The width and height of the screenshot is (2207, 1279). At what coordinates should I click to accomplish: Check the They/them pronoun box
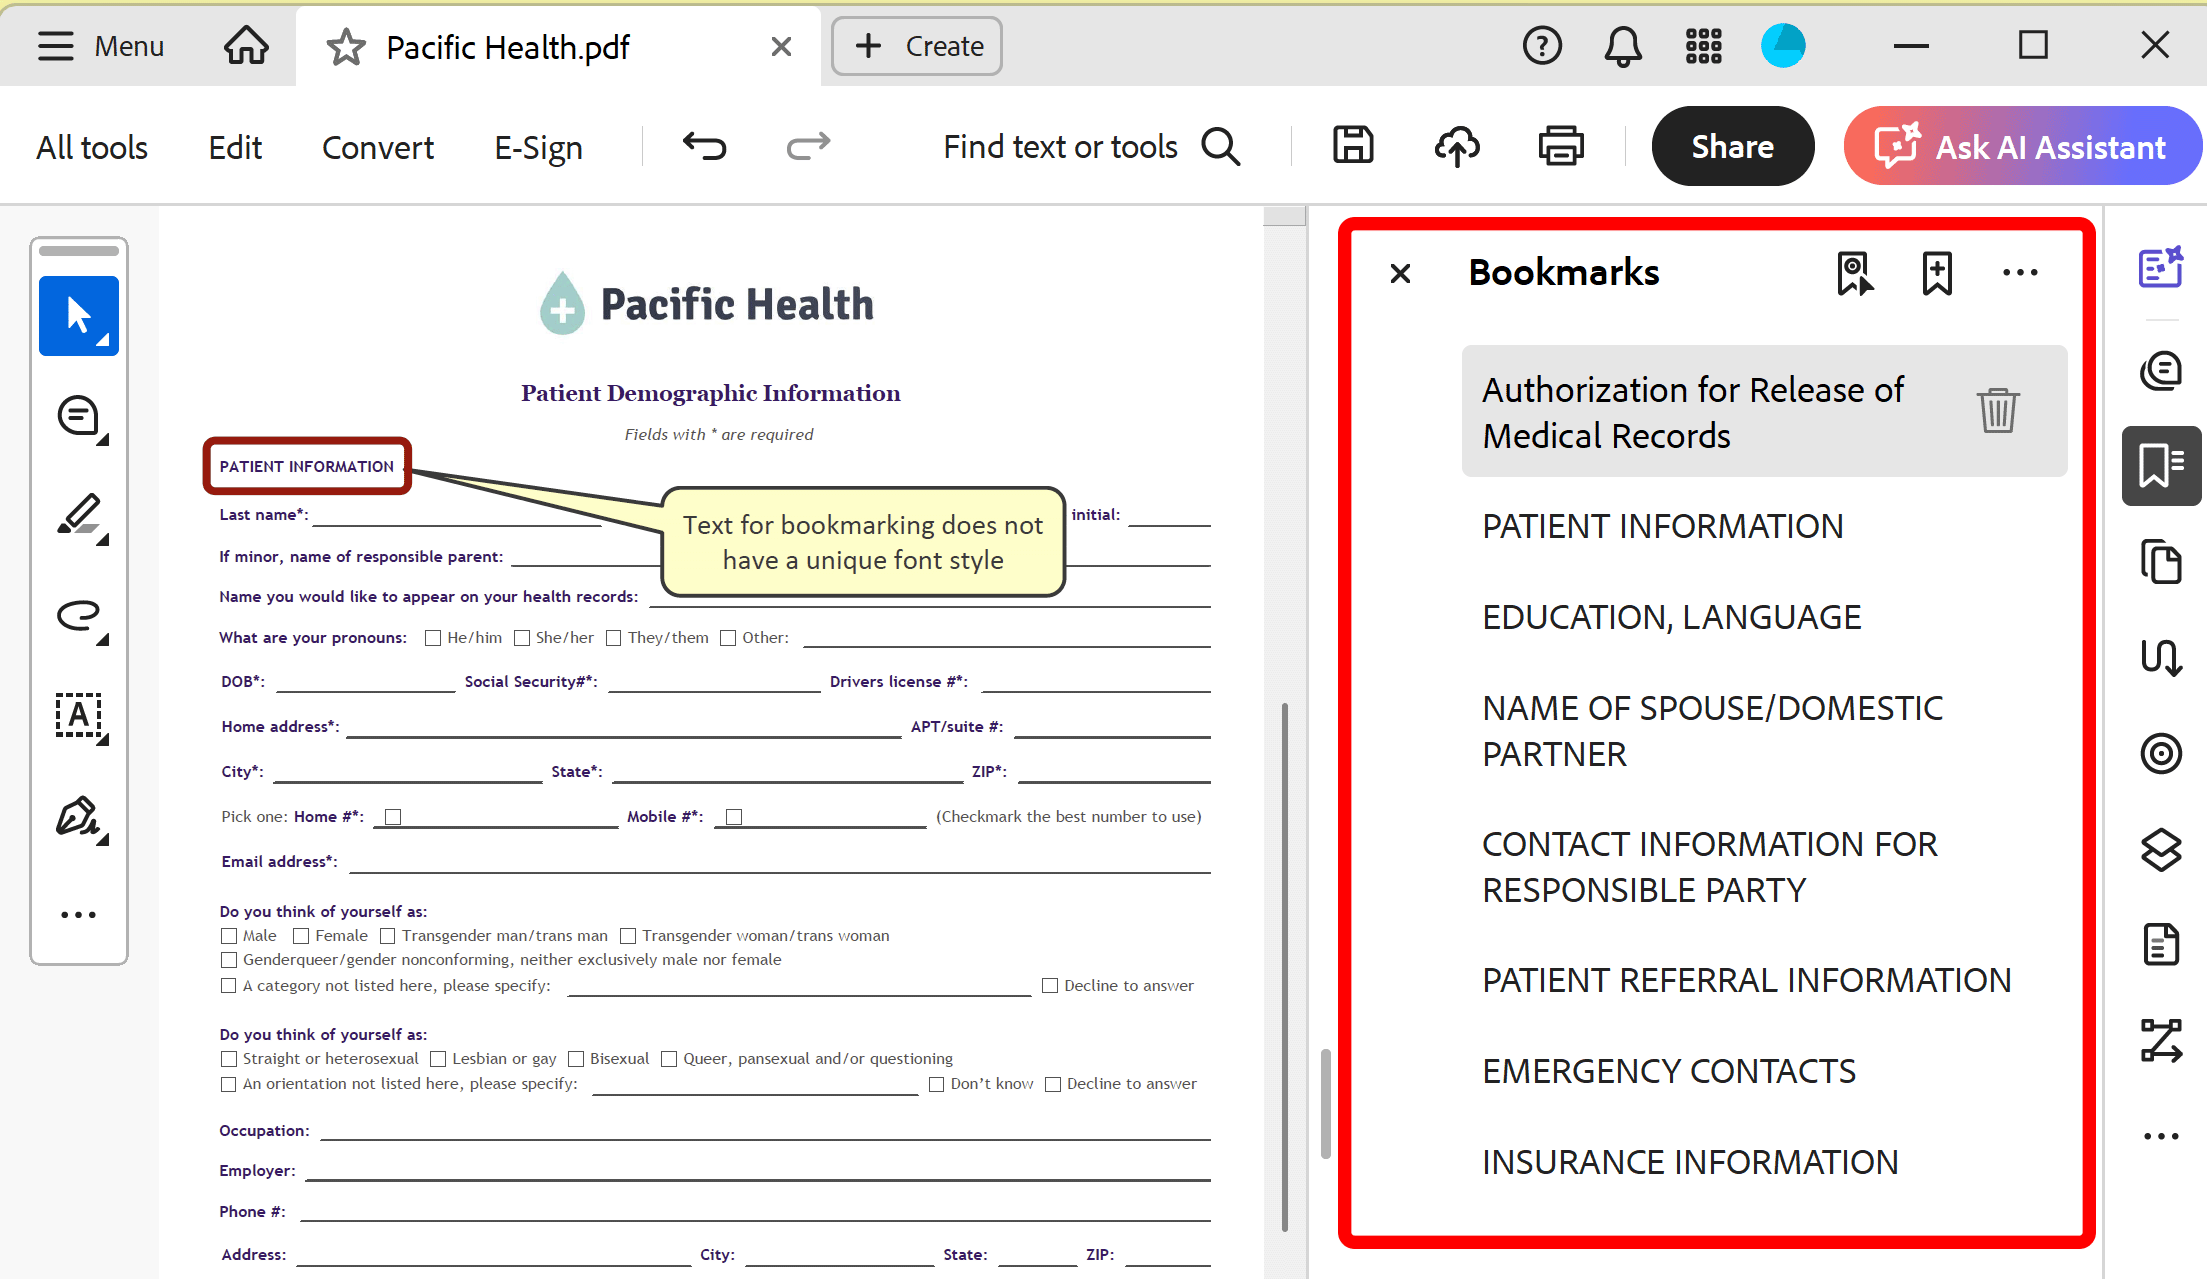point(614,638)
